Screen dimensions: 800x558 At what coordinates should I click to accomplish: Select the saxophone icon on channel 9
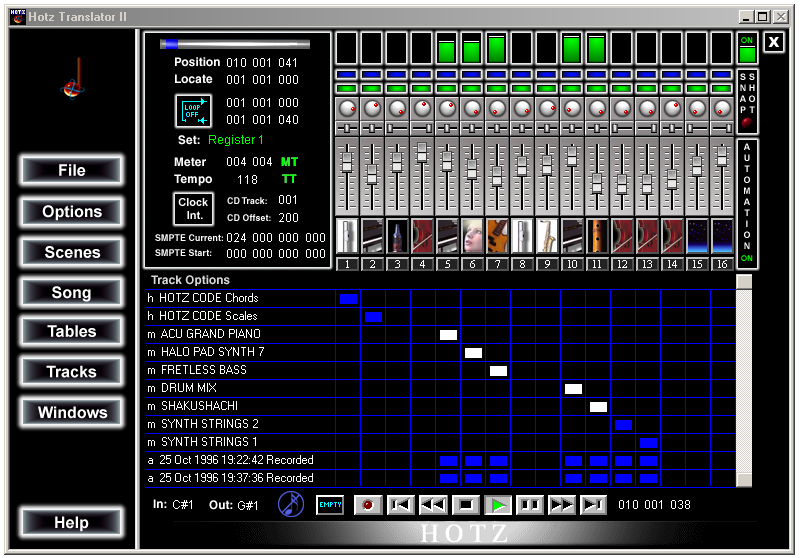coord(547,236)
